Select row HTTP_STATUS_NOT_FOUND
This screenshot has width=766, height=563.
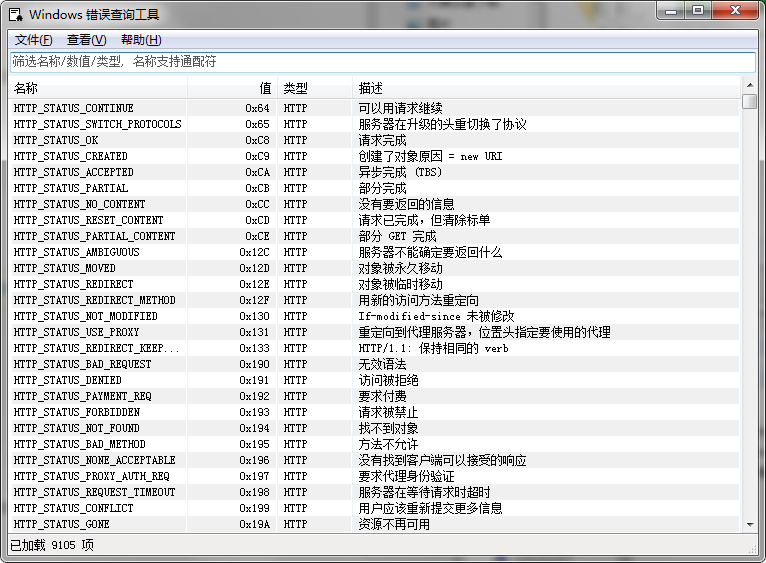pos(374,428)
